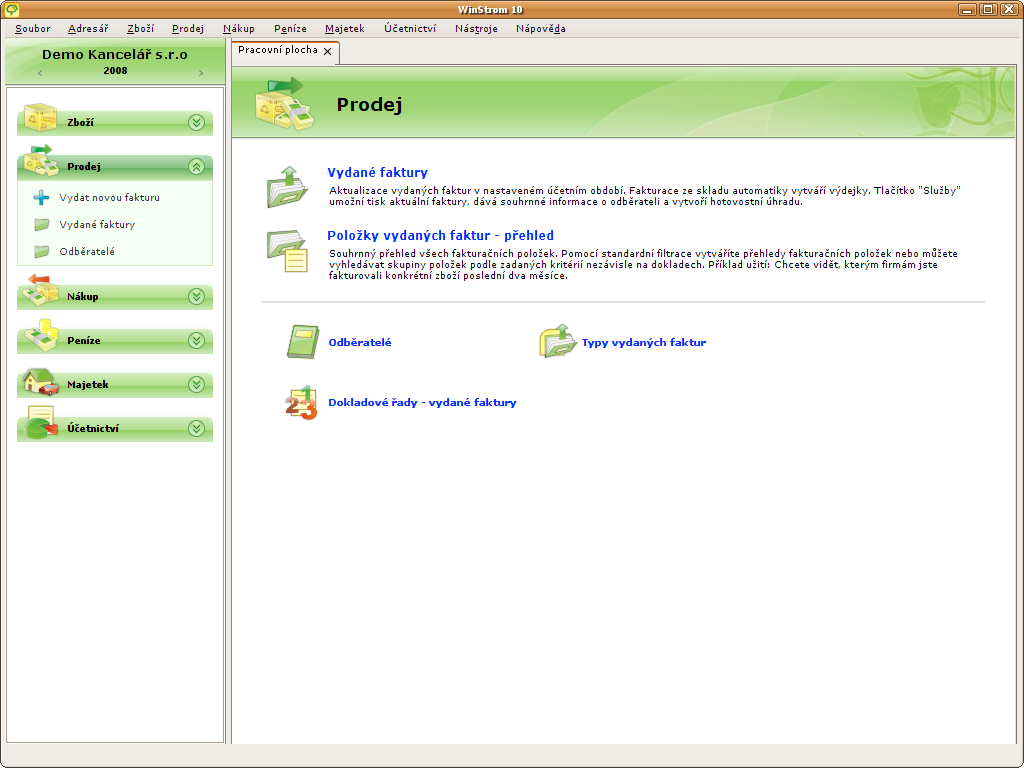Image resolution: width=1024 pixels, height=768 pixels.
Task: Collapse the Prodej sidebar section
Action: click(196, 167)
